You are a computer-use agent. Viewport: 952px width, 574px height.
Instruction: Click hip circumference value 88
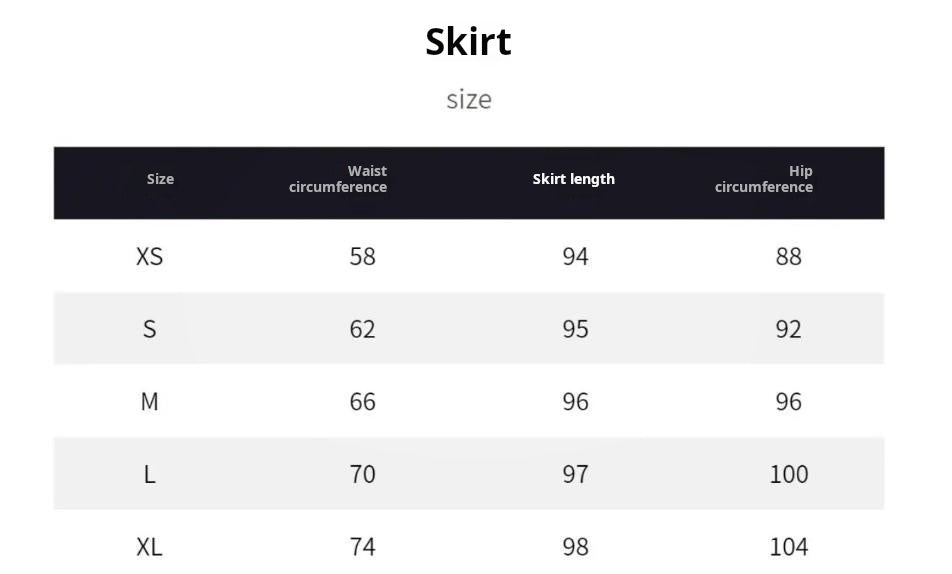coord(788,257)
